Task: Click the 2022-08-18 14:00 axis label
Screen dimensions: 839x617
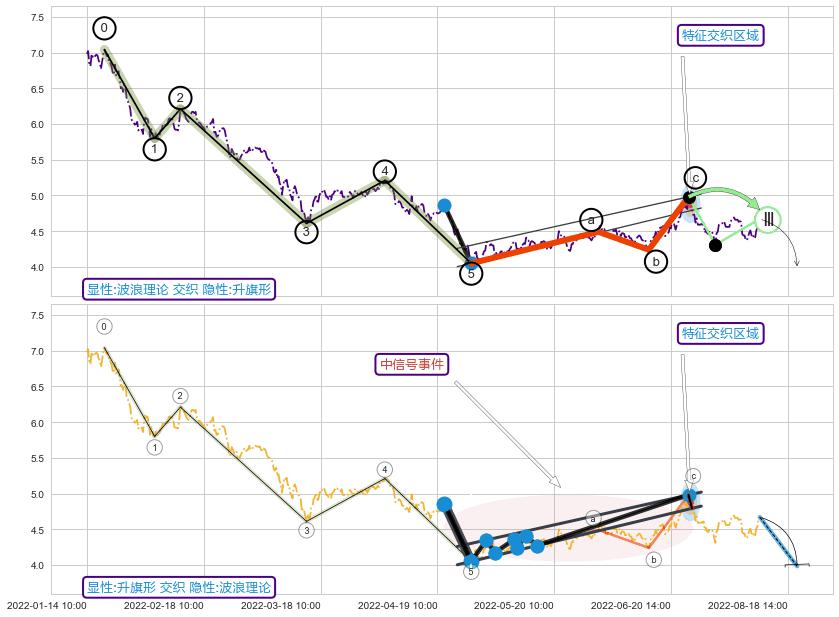Action: point(747,605)
